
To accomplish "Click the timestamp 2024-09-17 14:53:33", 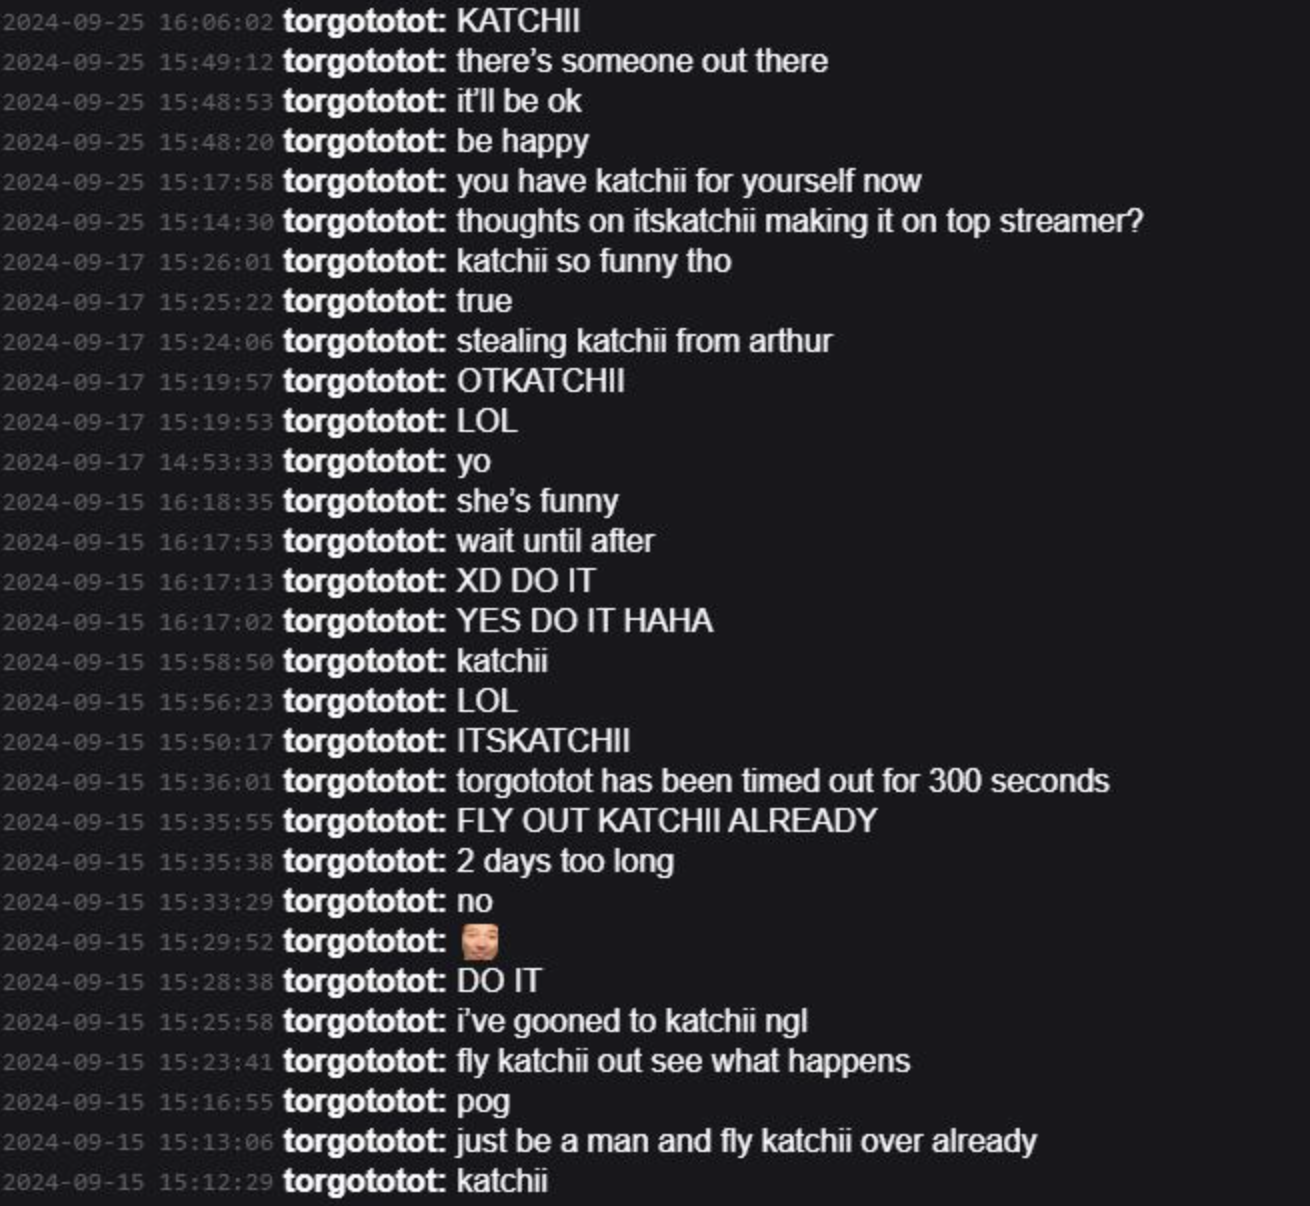I will click(137, 462).
